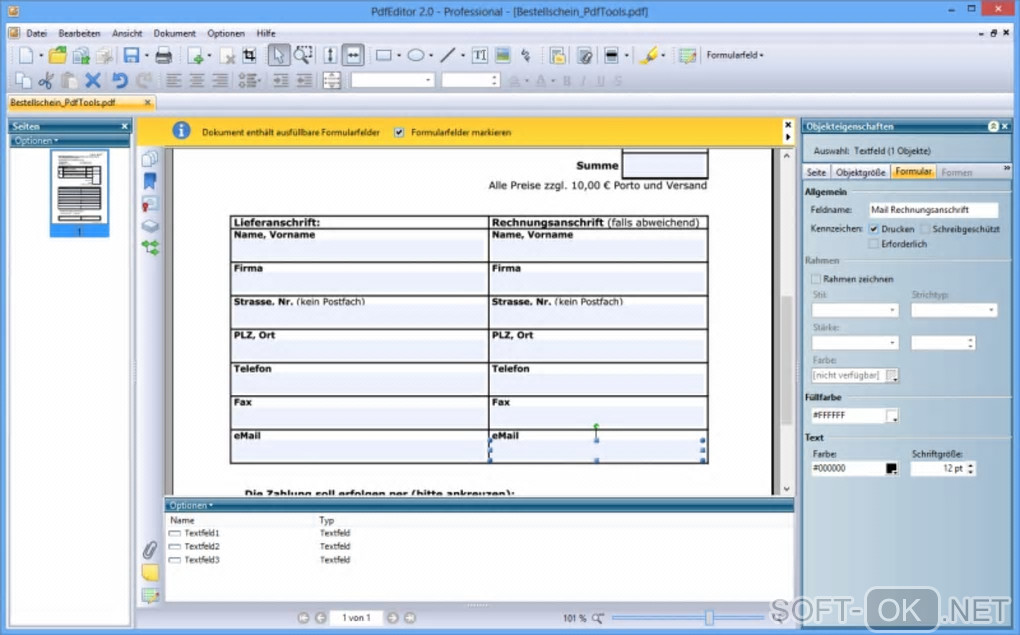Click the Undo arrow icon
Image resolution: width=1020 pixels, height=635 pixels.
point(120,81)
